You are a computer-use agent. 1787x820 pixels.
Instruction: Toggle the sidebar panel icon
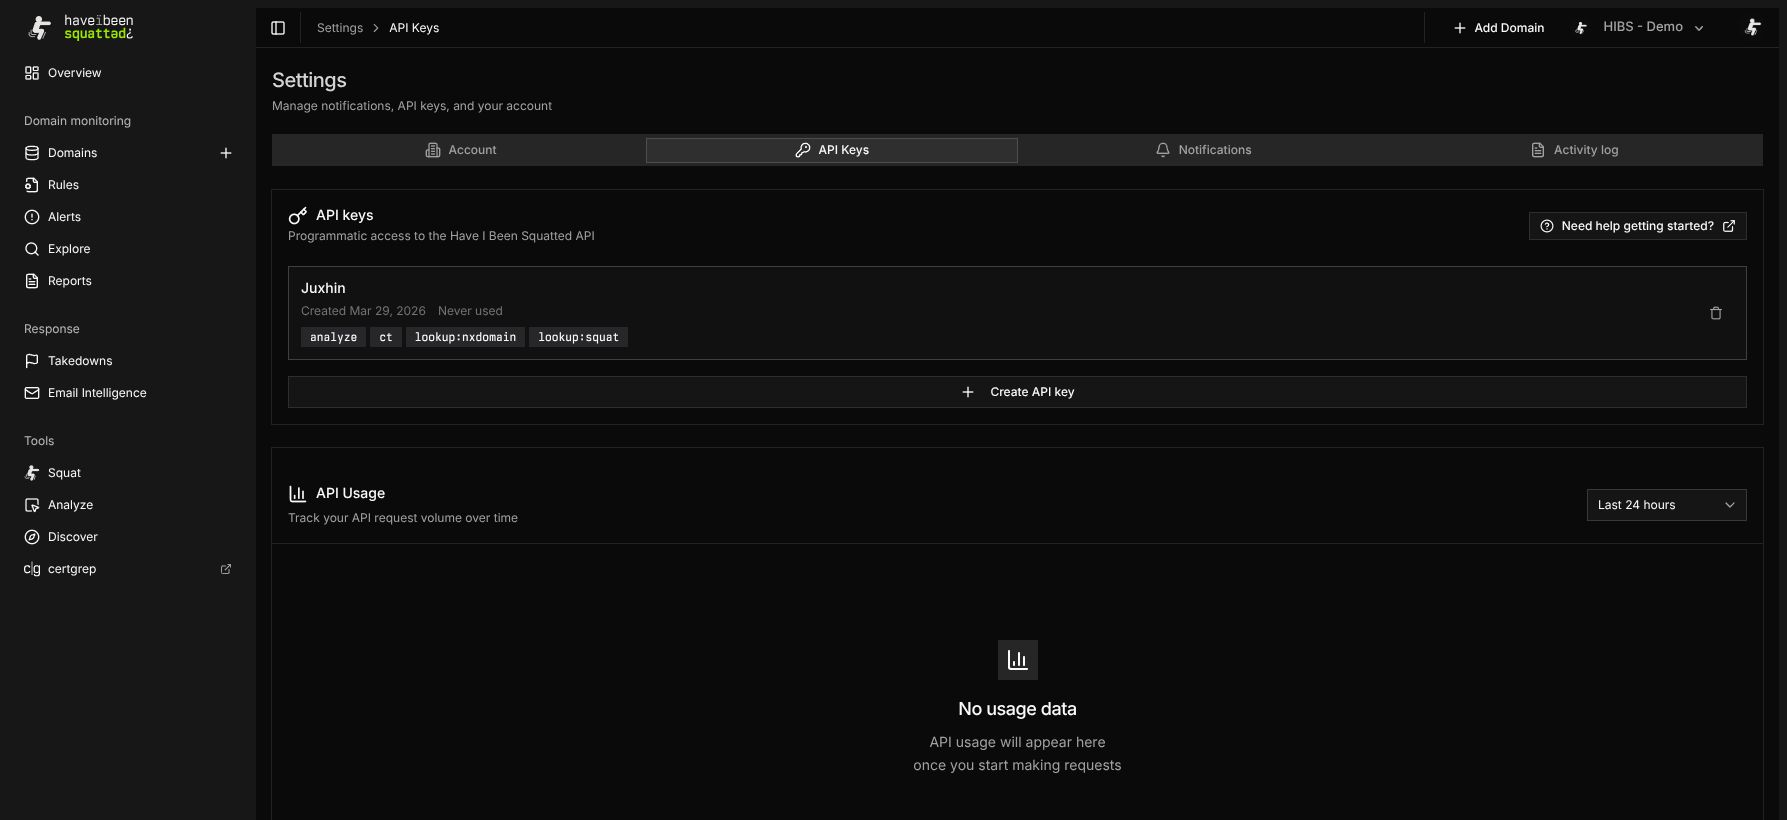point(278,28)
